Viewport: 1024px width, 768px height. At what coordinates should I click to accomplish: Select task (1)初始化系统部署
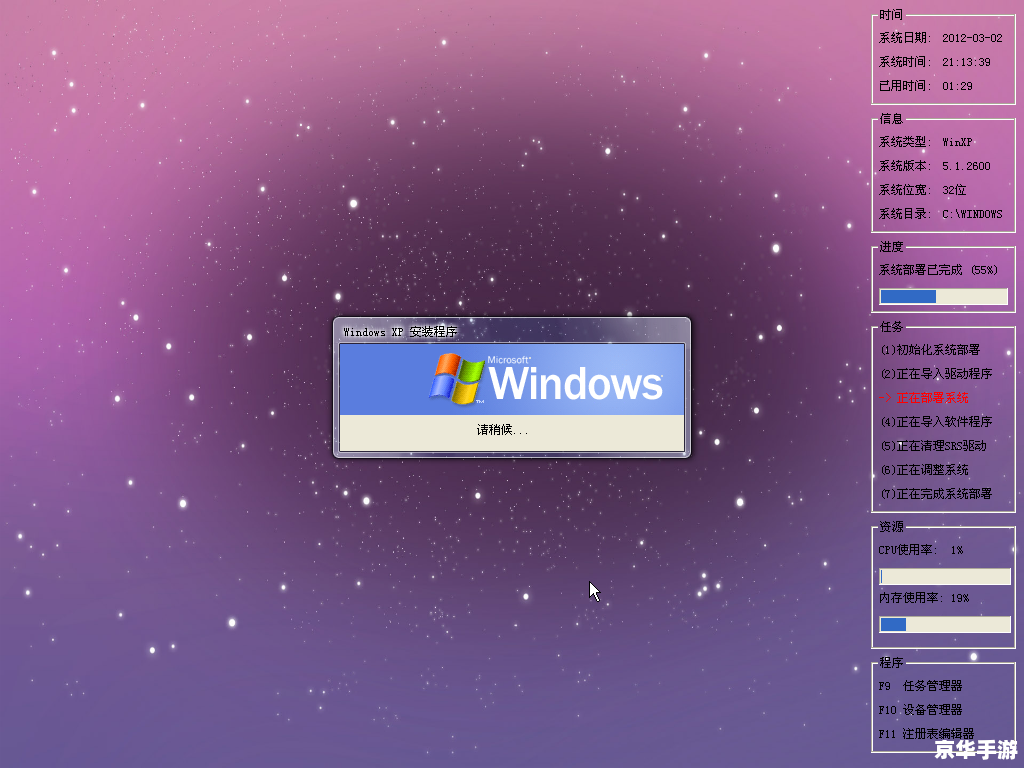coord(931,350)
